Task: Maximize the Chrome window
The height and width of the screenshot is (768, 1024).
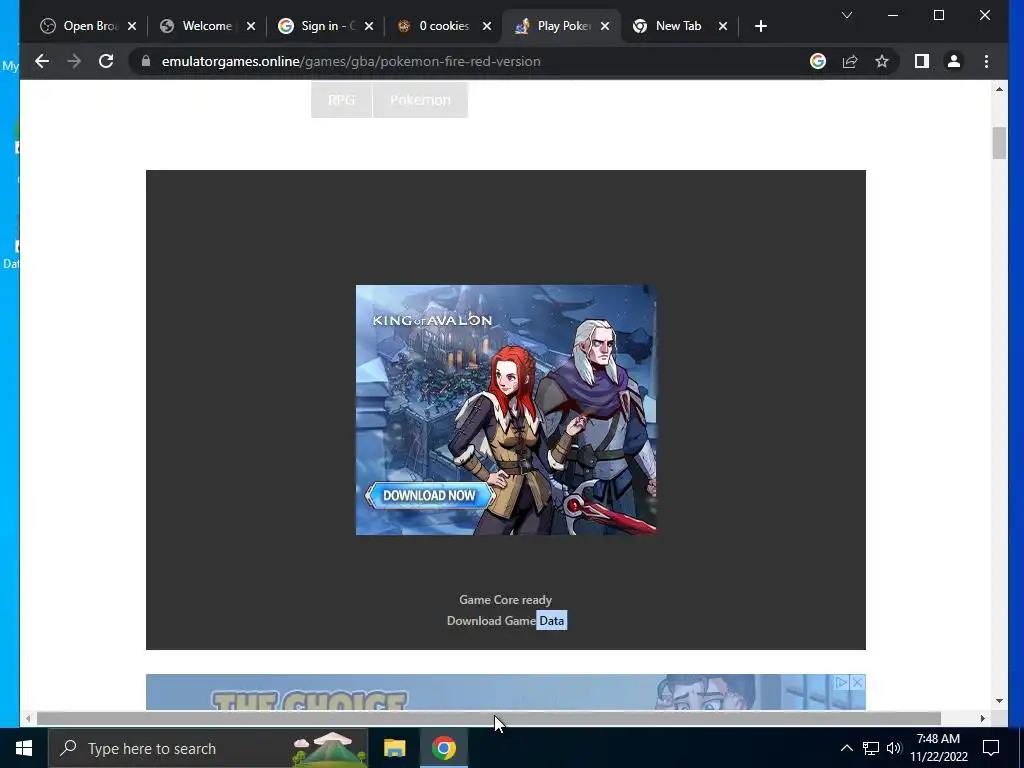Action: pyautogui.click(x=938, y=15)
